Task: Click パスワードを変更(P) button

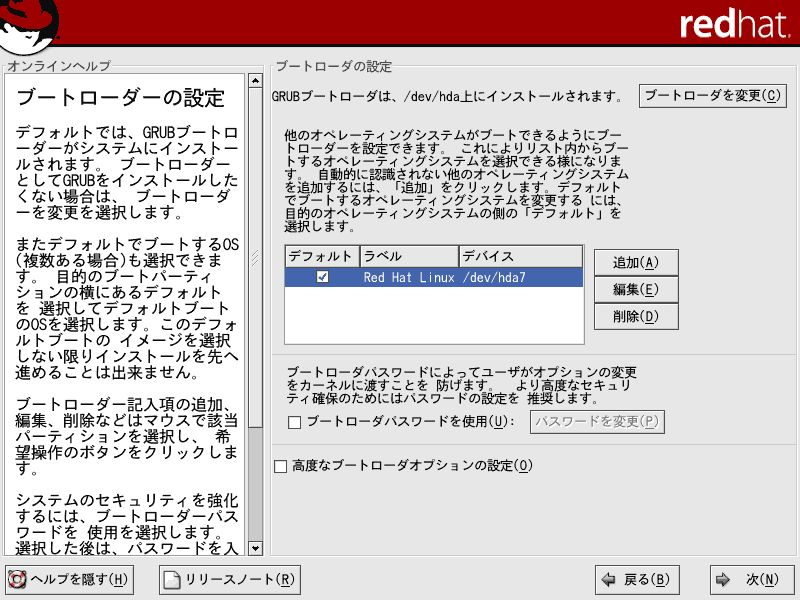Action: point(597,422)
